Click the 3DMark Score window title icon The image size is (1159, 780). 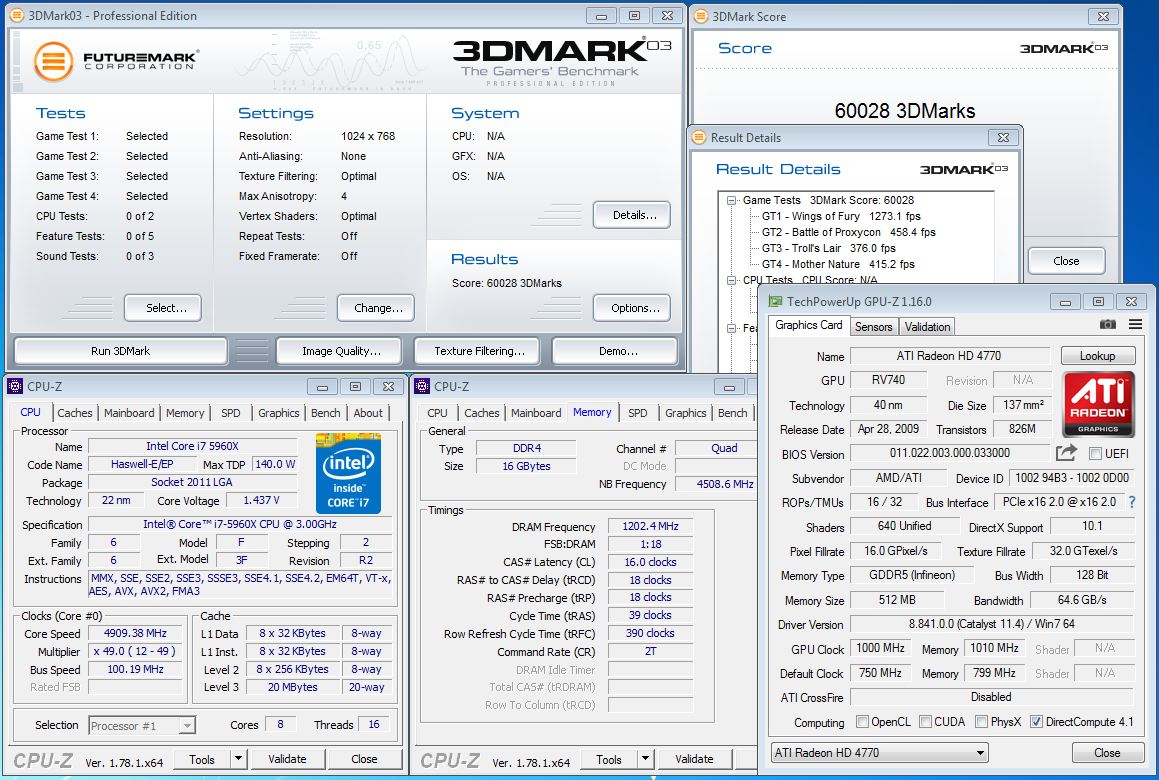pos(701,16)
